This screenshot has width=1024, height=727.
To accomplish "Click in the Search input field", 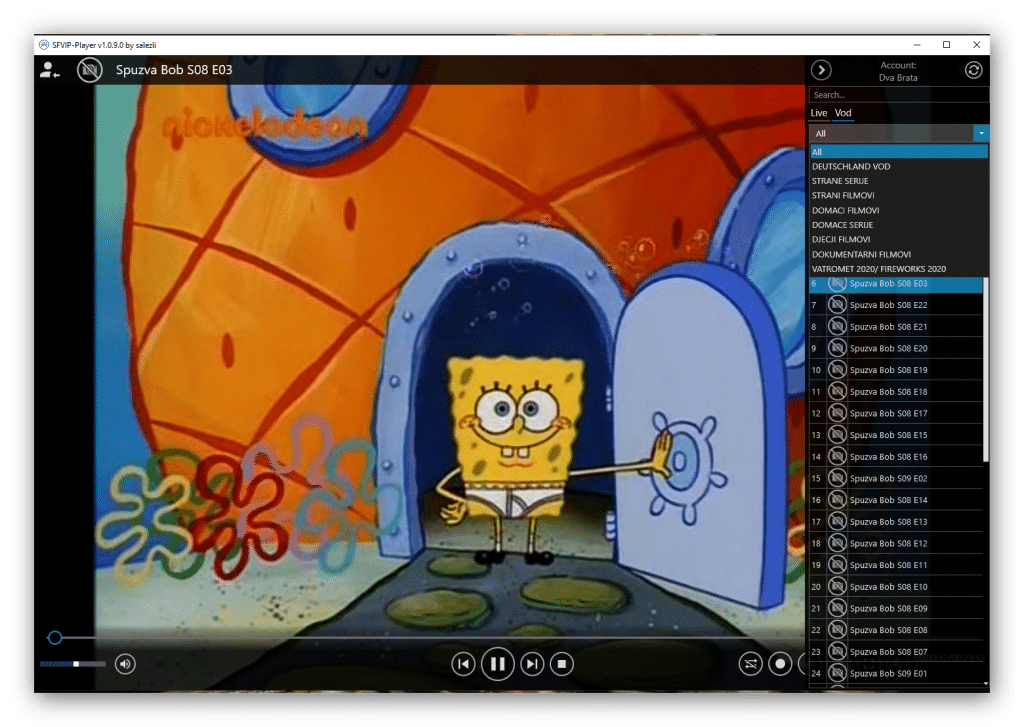I will click(x=899, y=95).
